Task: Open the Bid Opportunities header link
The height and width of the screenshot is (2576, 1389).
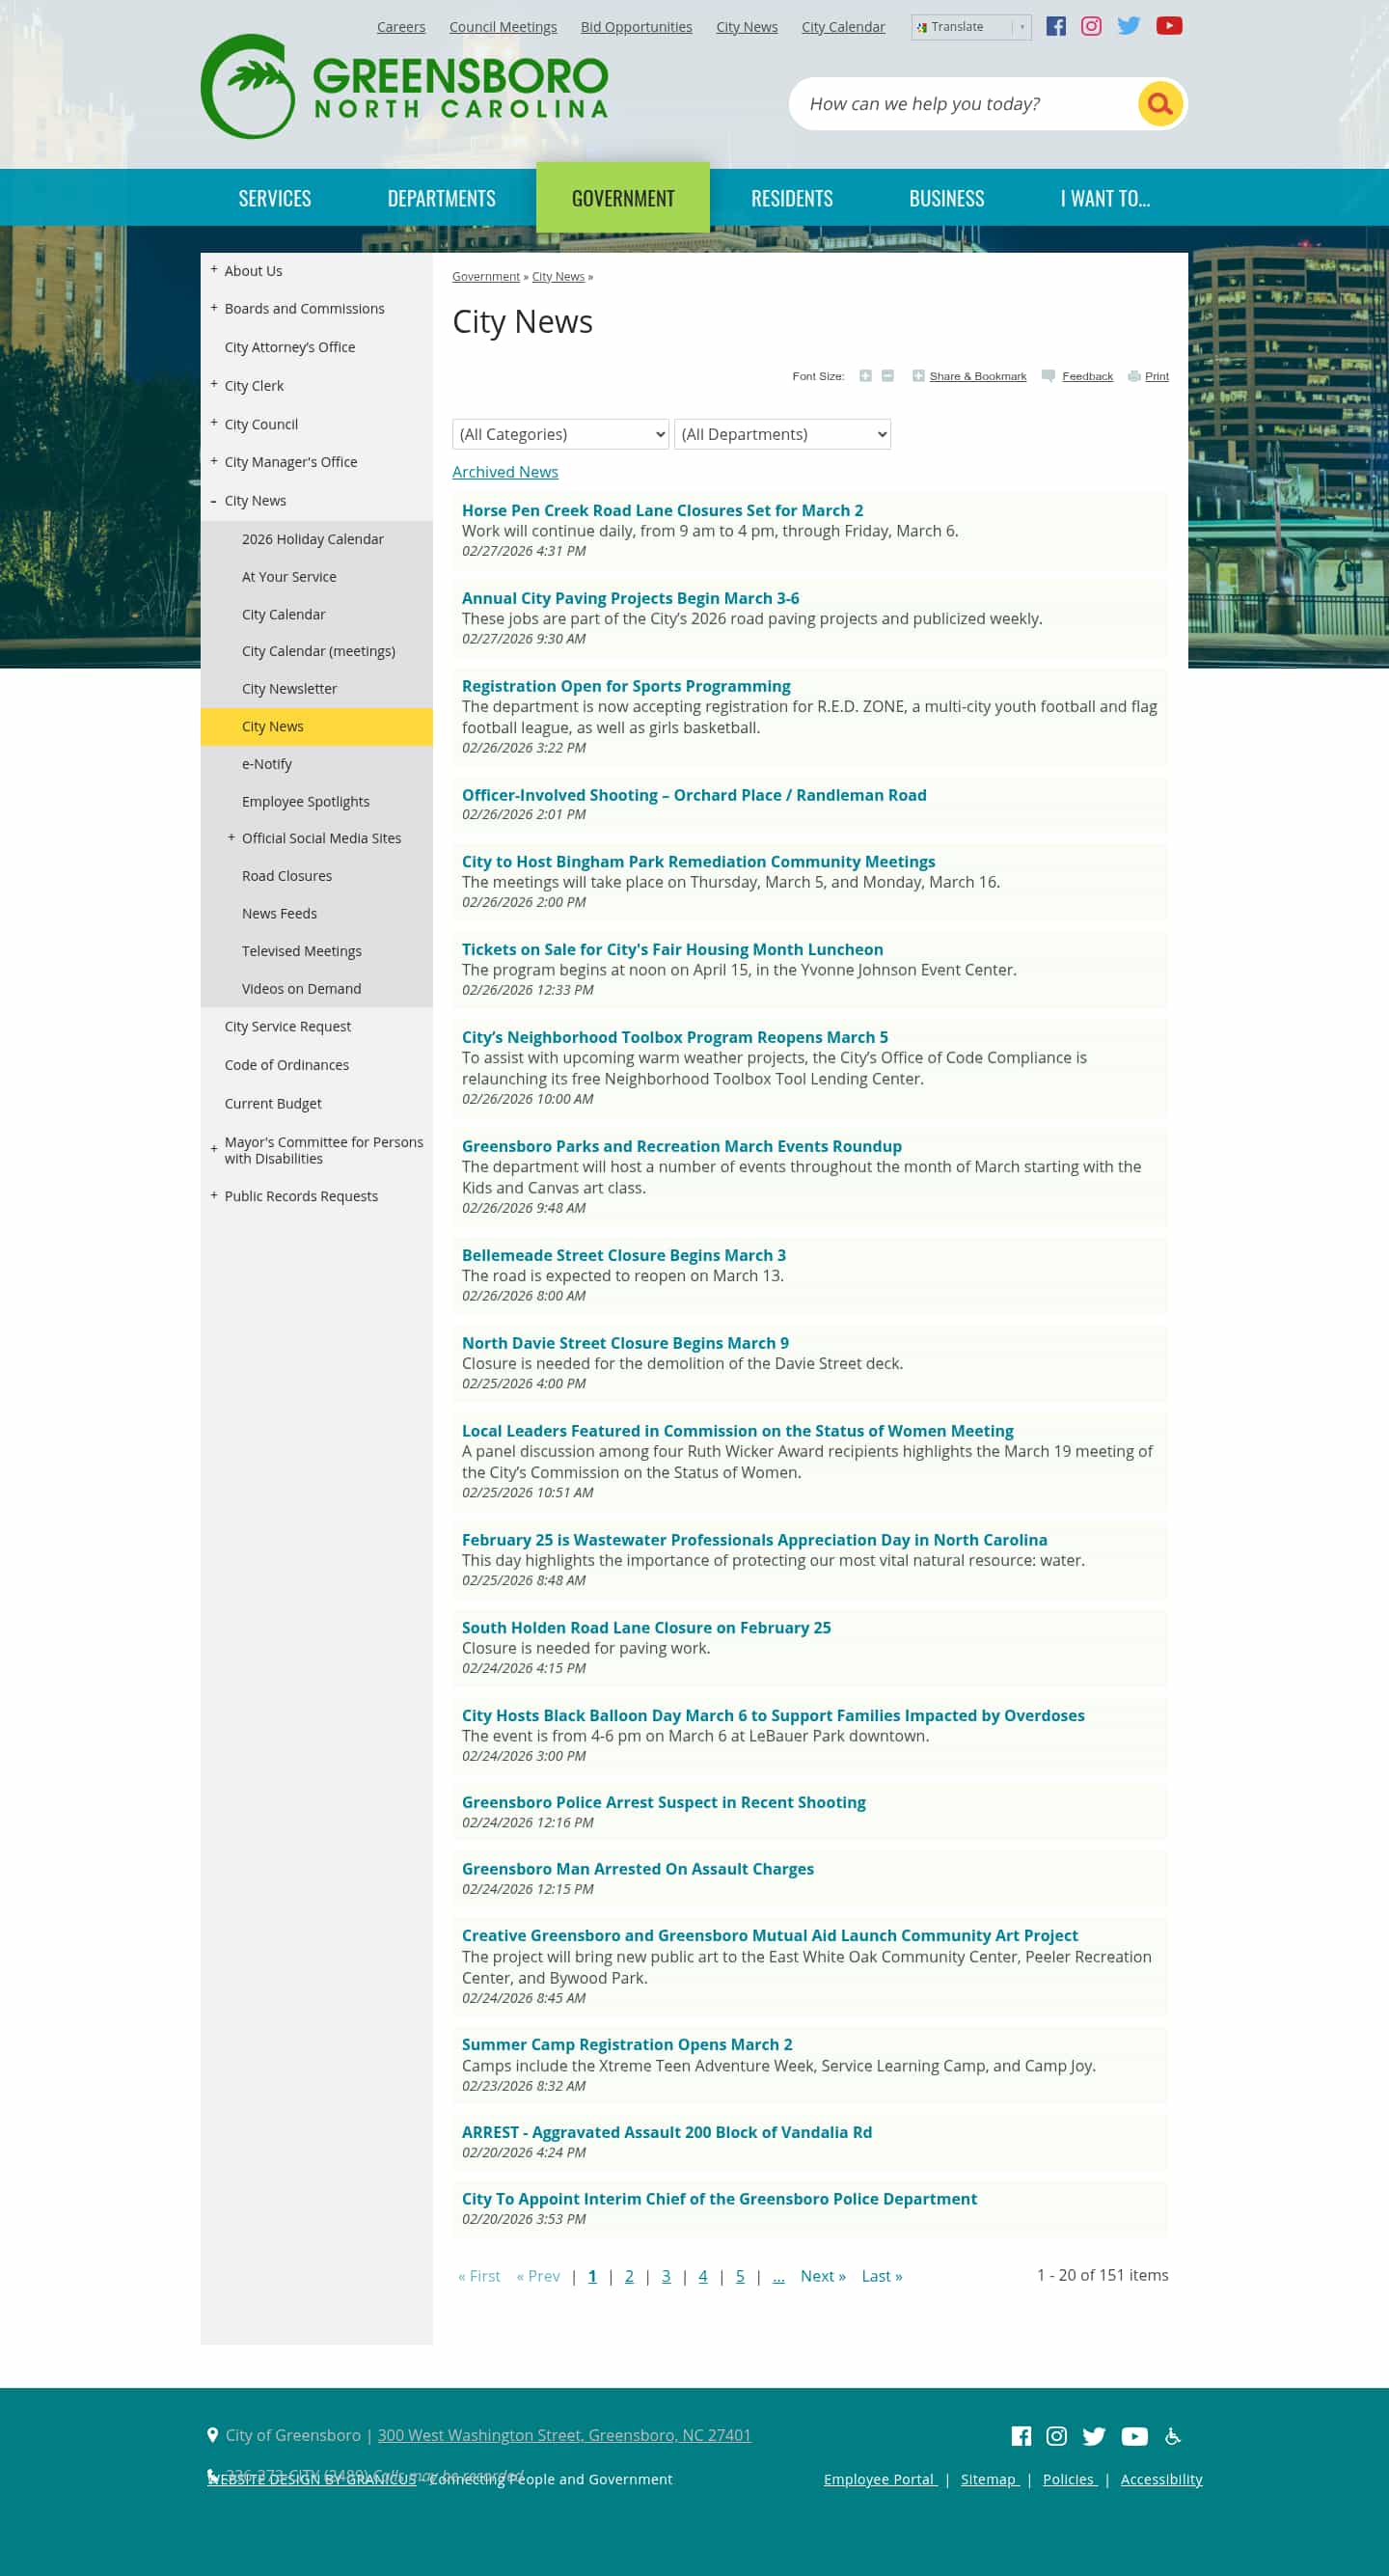Action: coord(636,27)
